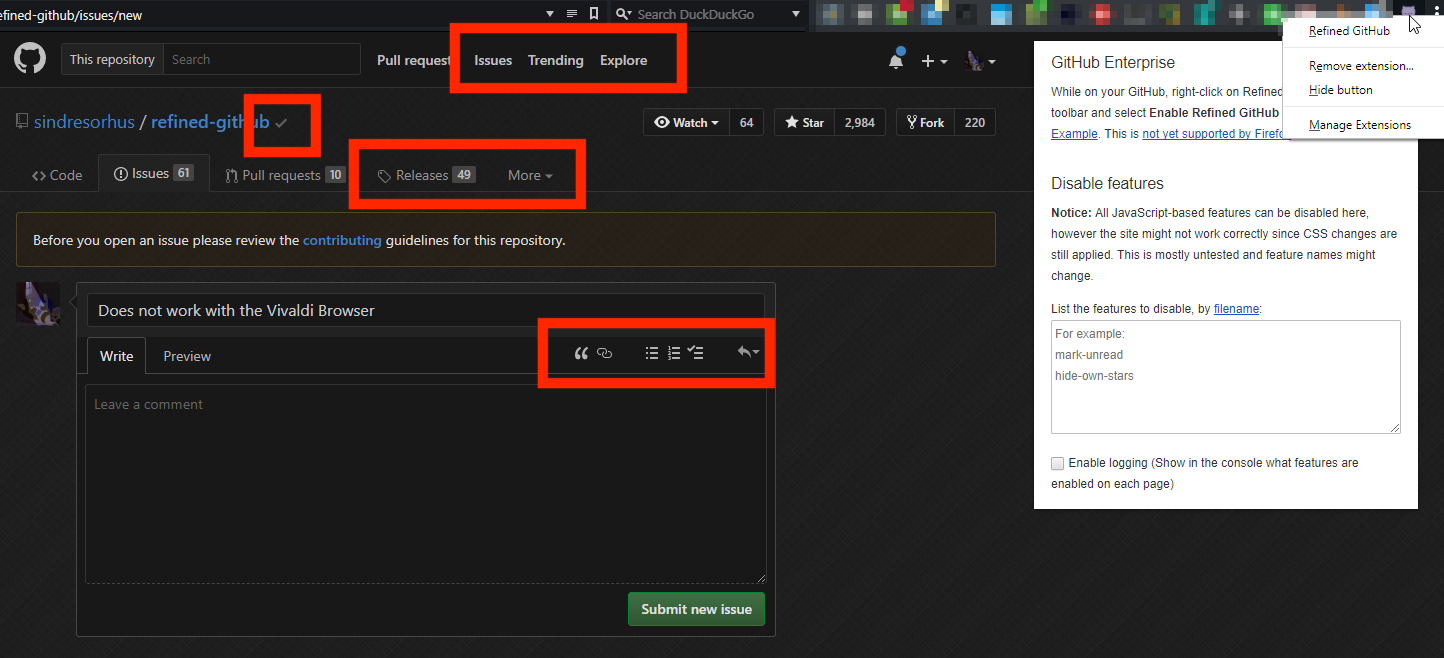Click the Leave a comment text area
Viewport: 1444px width, 658px height.
coord(425,484)
